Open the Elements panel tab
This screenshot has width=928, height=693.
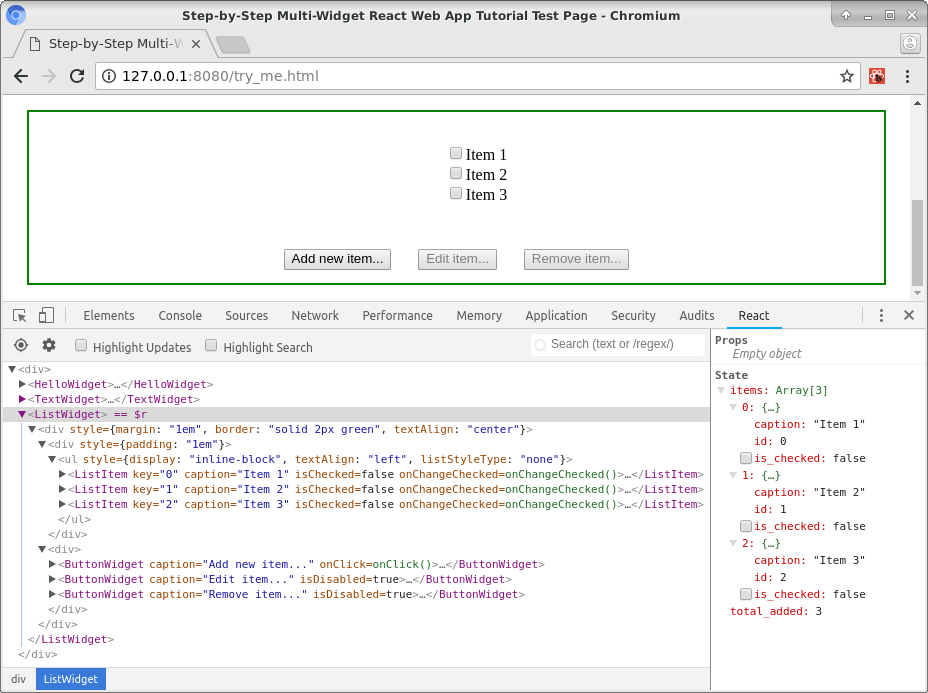pos(108,315)
